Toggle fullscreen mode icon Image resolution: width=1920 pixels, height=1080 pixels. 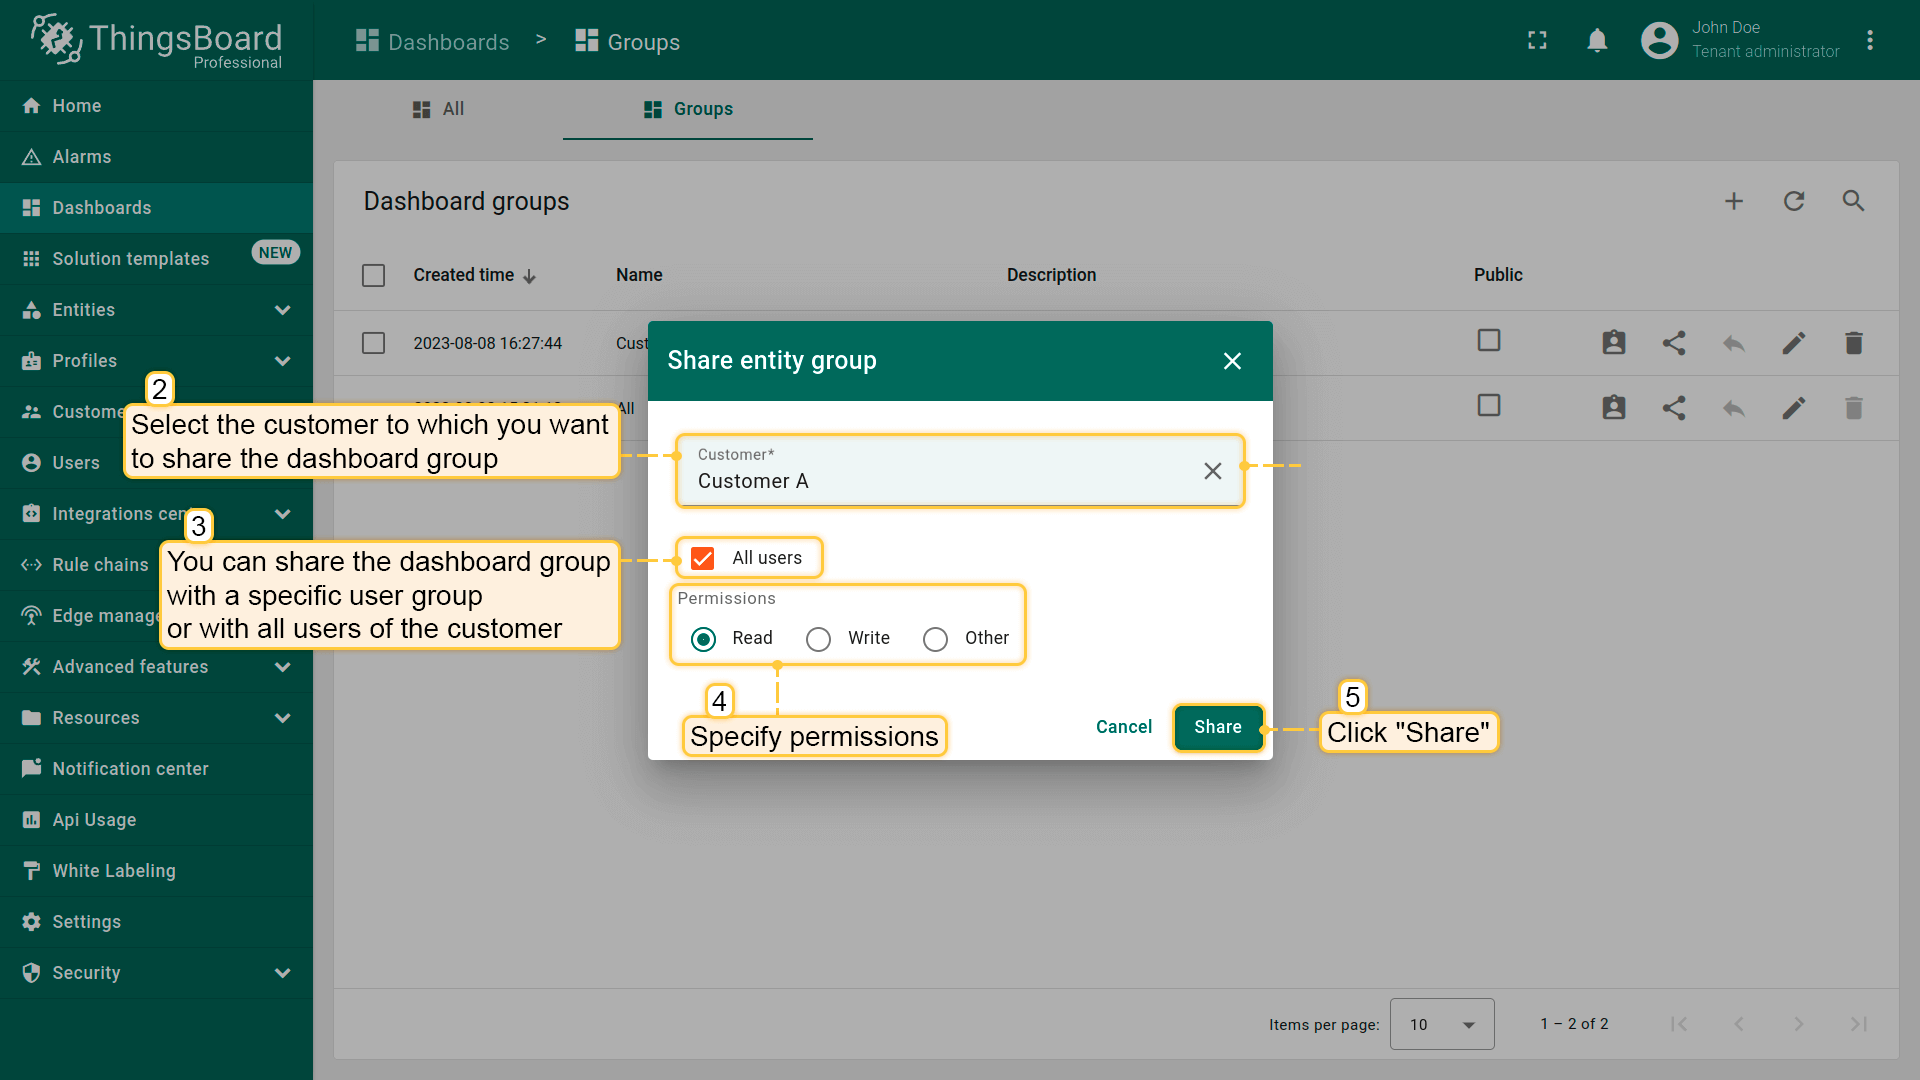click(1537, 41)
